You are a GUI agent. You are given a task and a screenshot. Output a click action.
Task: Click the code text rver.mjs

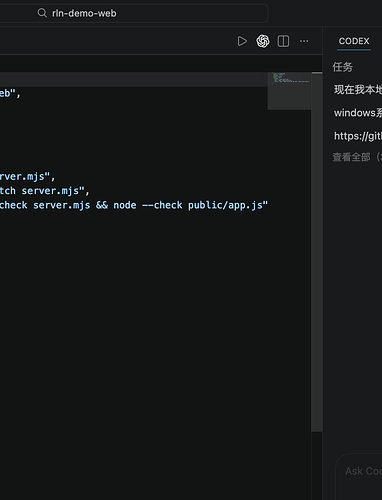tap(22, 176)
